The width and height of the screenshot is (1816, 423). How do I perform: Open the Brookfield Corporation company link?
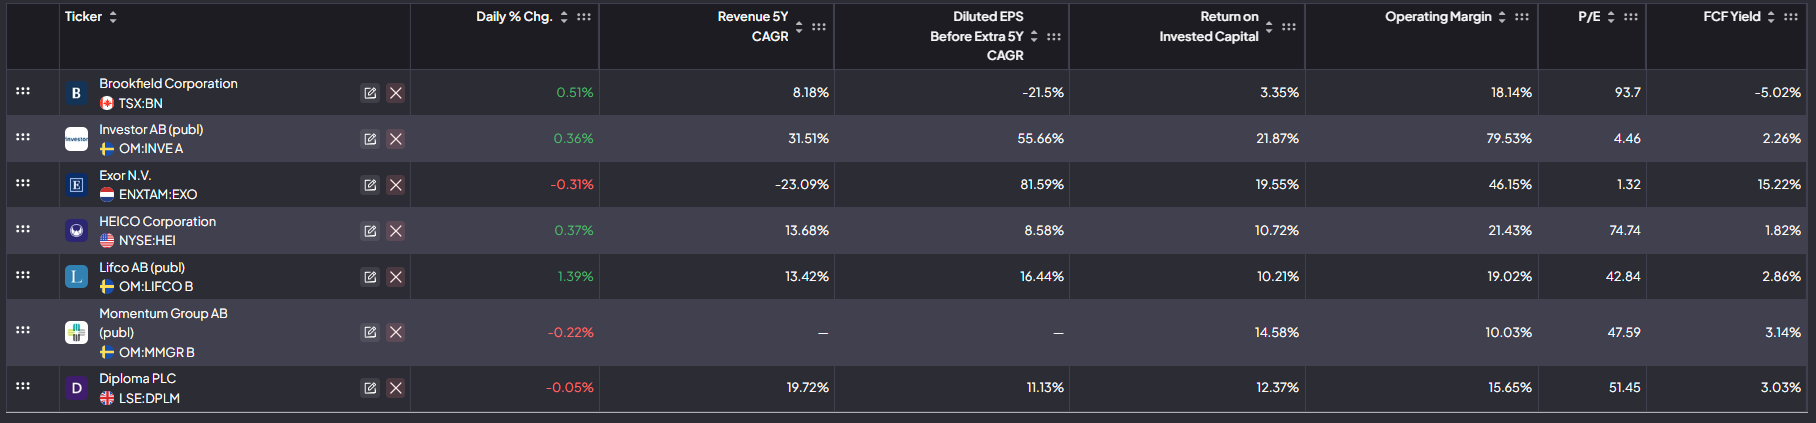point(168,84)
